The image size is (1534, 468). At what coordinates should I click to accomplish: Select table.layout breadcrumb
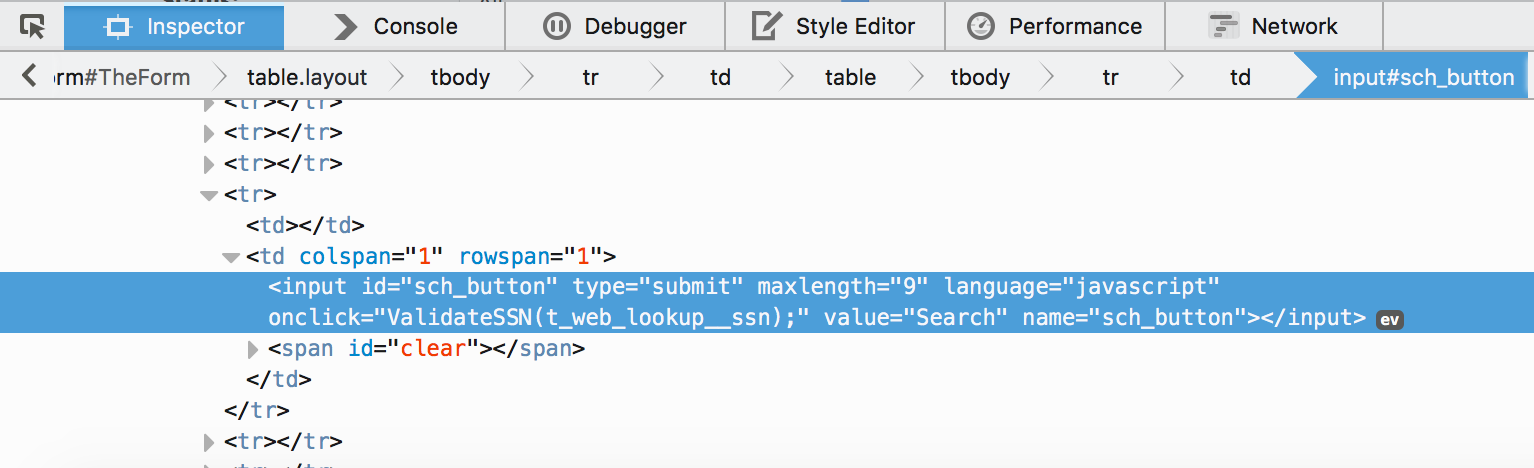307,77
